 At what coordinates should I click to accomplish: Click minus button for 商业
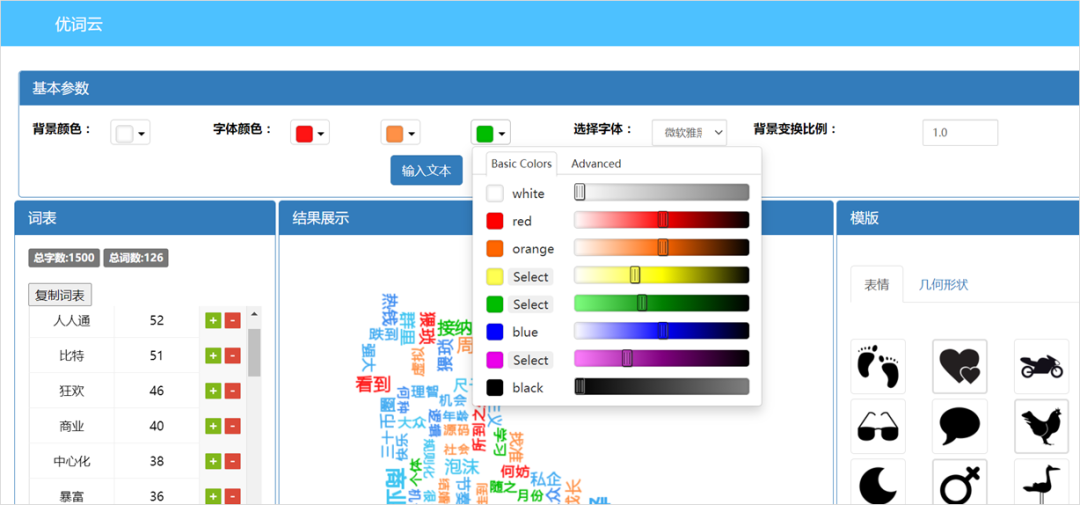coord(233,426)
